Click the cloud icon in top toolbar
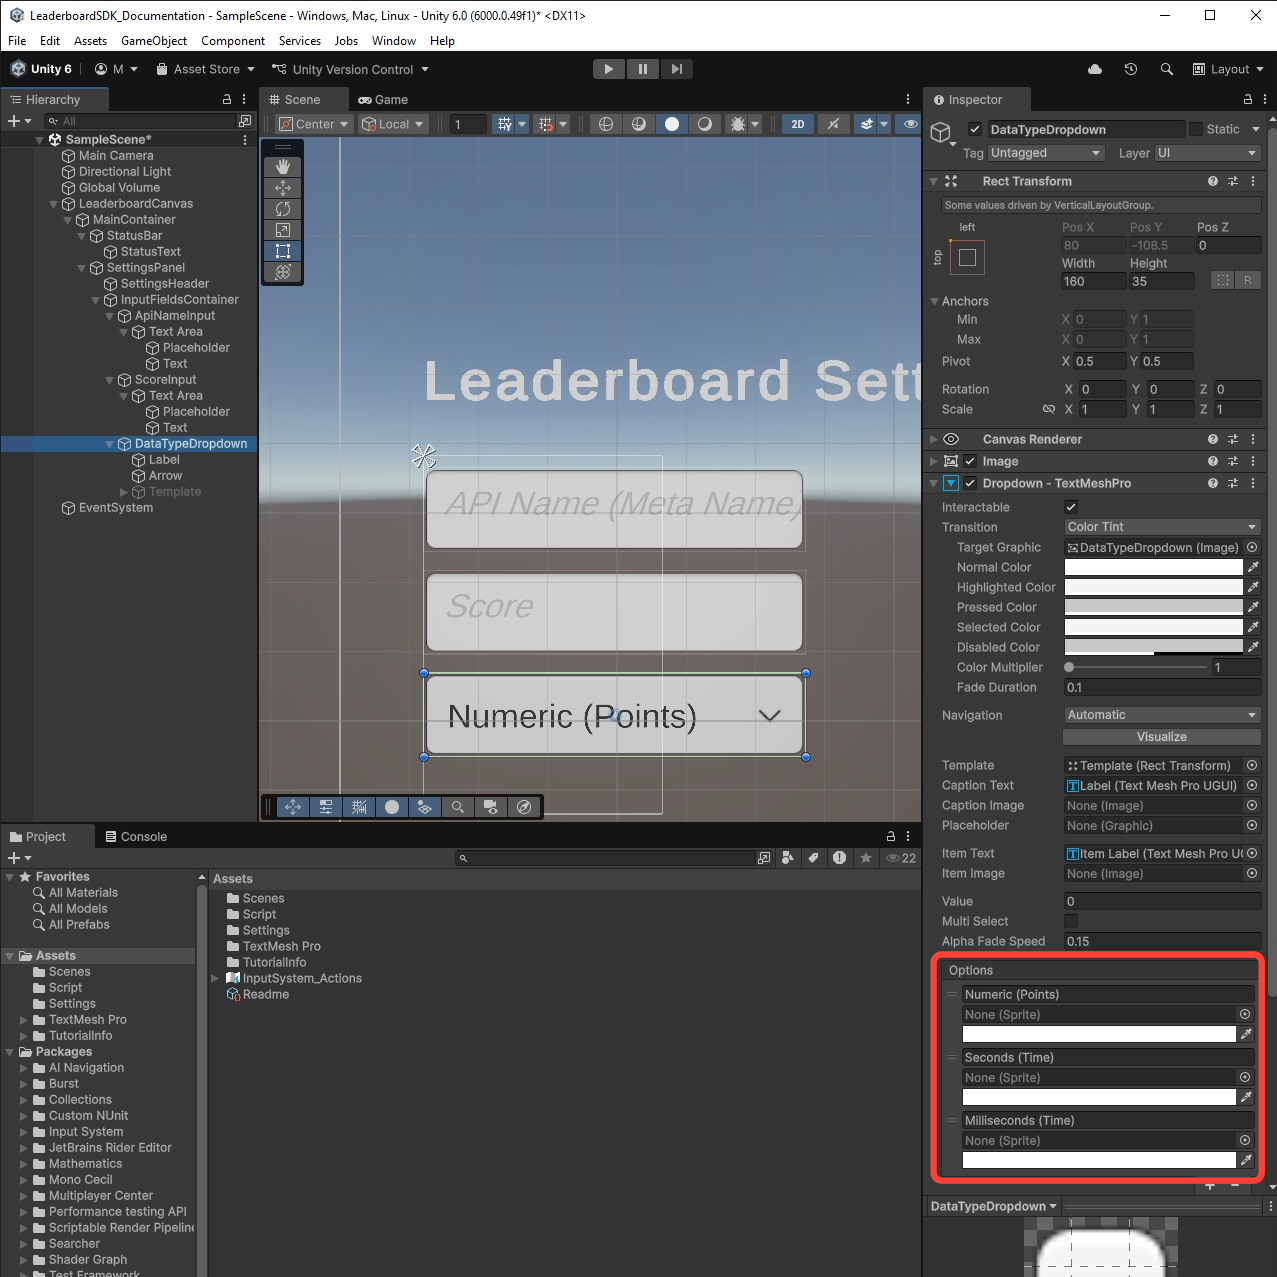 pos(1095,69)
